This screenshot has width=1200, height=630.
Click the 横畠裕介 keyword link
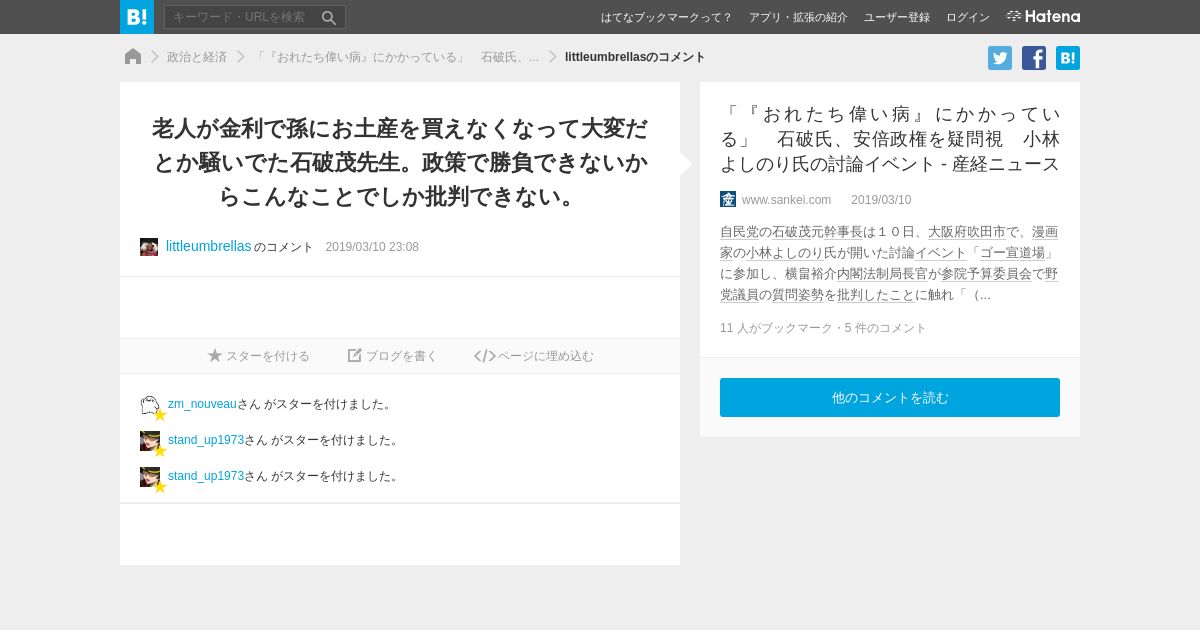point(810,274)
